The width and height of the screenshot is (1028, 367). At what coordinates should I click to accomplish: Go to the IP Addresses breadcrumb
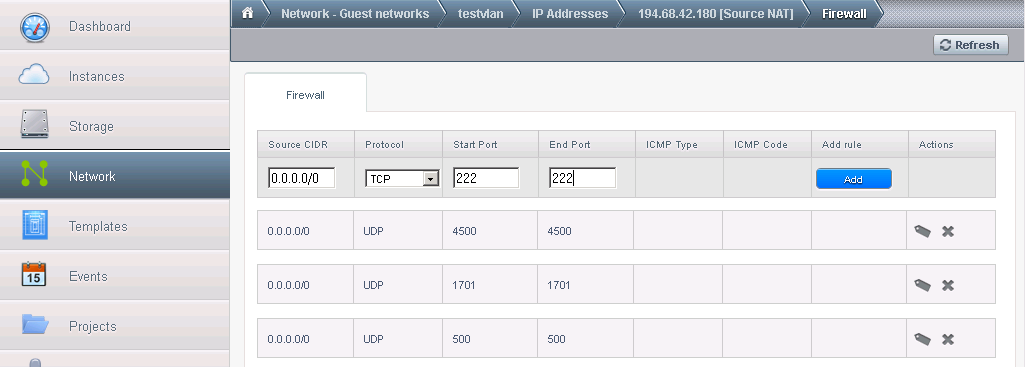click(x=570, y=14)
